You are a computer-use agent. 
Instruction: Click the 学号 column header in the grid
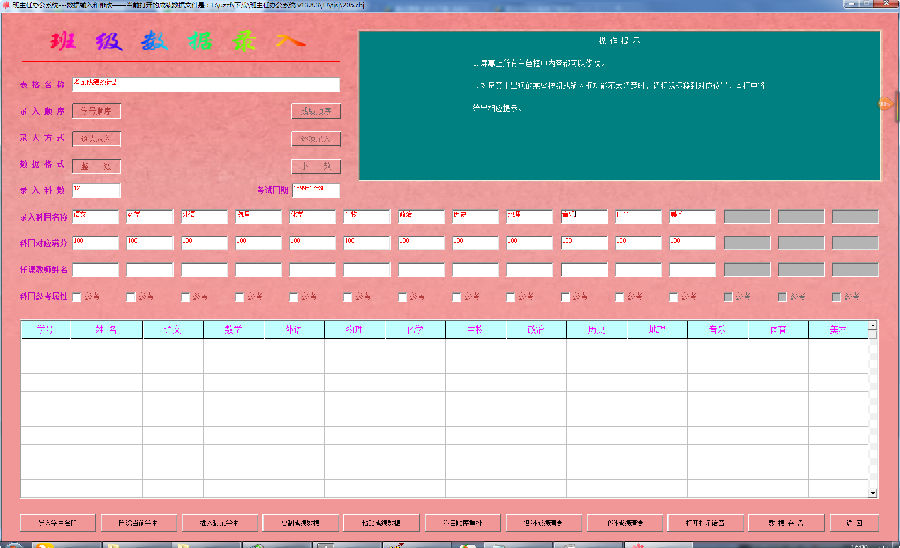point(45,330)
